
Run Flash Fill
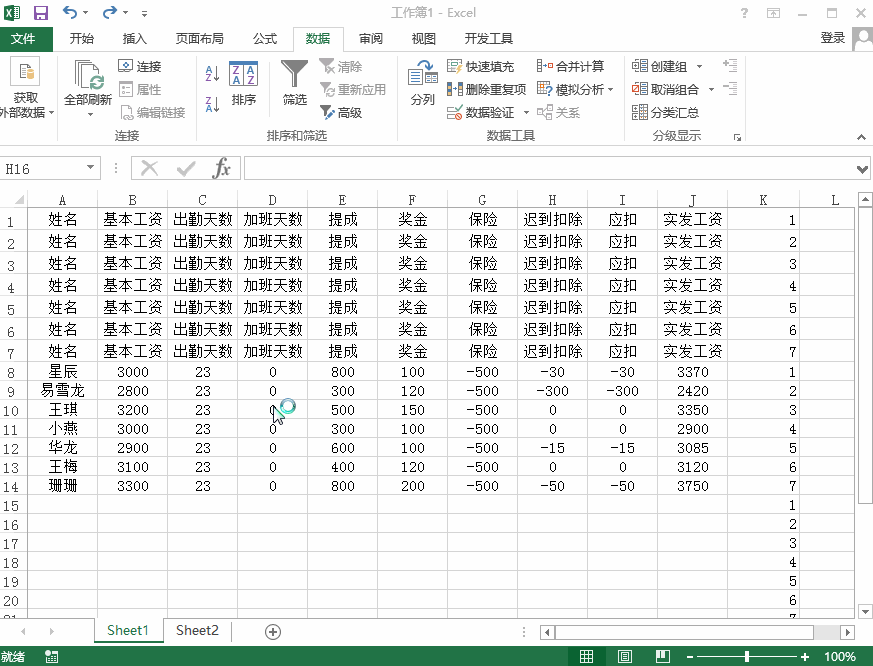[480, 66]
